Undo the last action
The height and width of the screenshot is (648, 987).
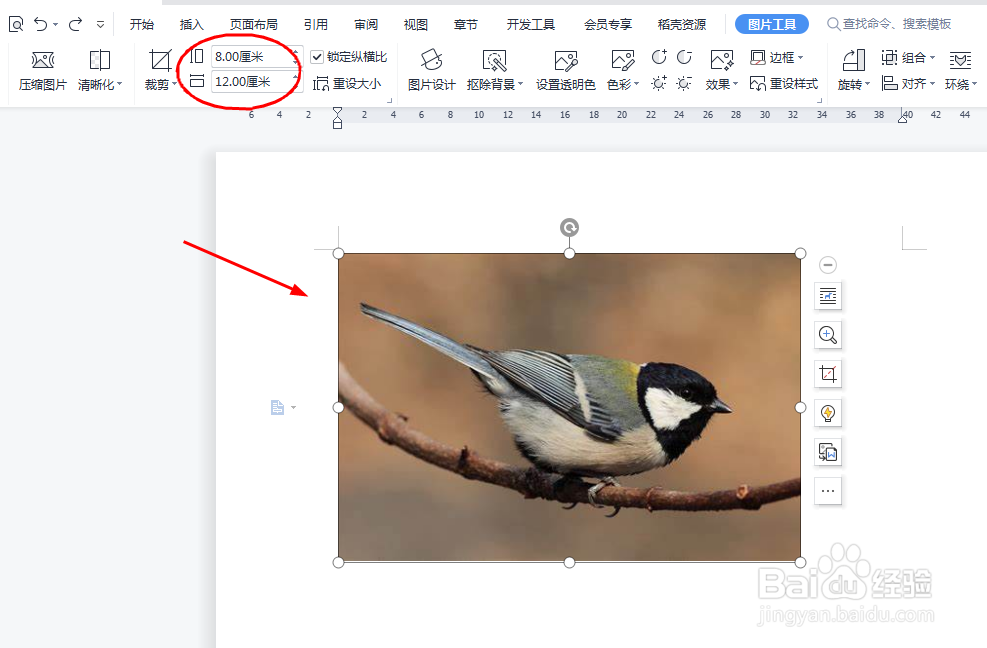(x=41, y=25)
